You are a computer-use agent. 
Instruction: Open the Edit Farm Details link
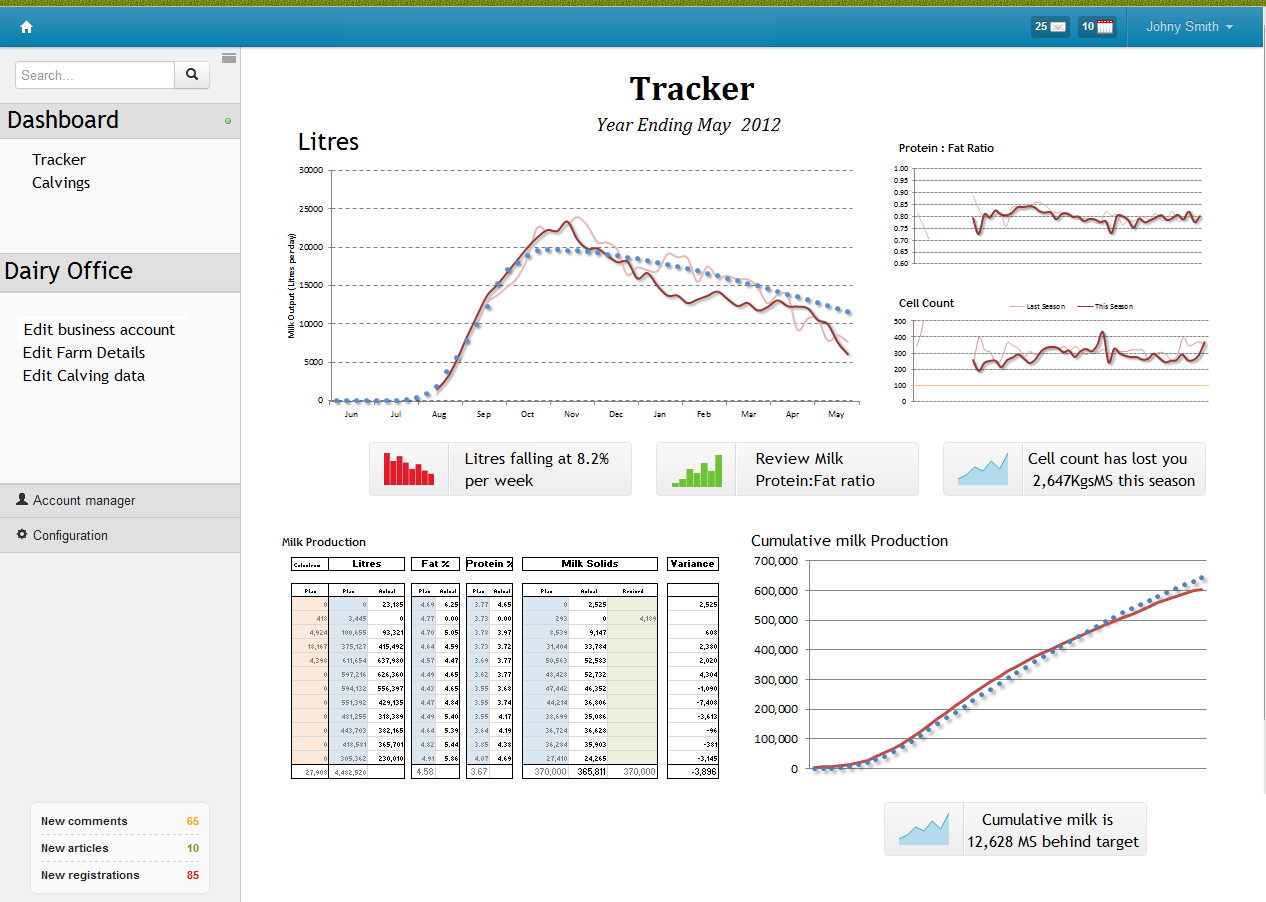click(x=84, y=353)
